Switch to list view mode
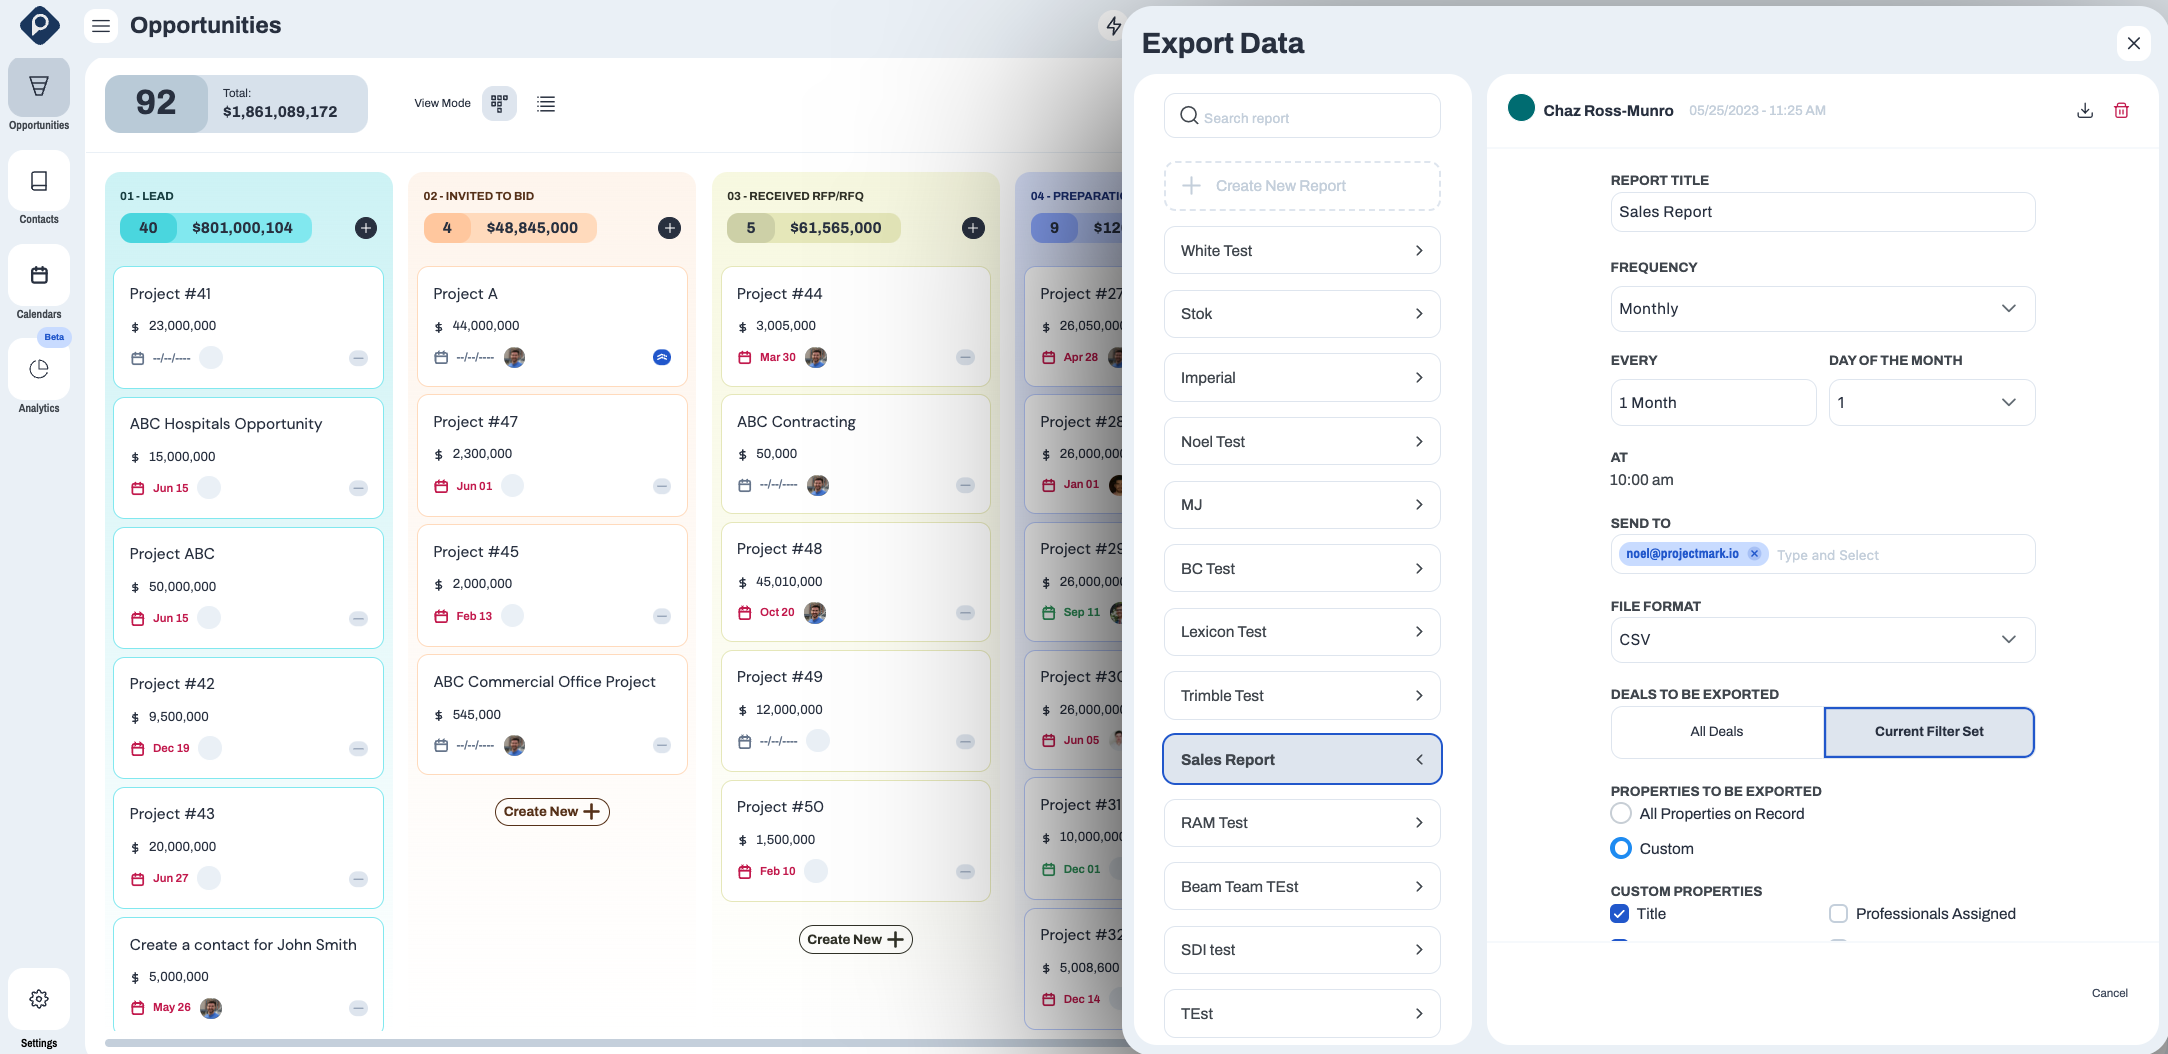Image resolution: width=2168 pixels, height=1054 pixels. [x=546, y=103]
